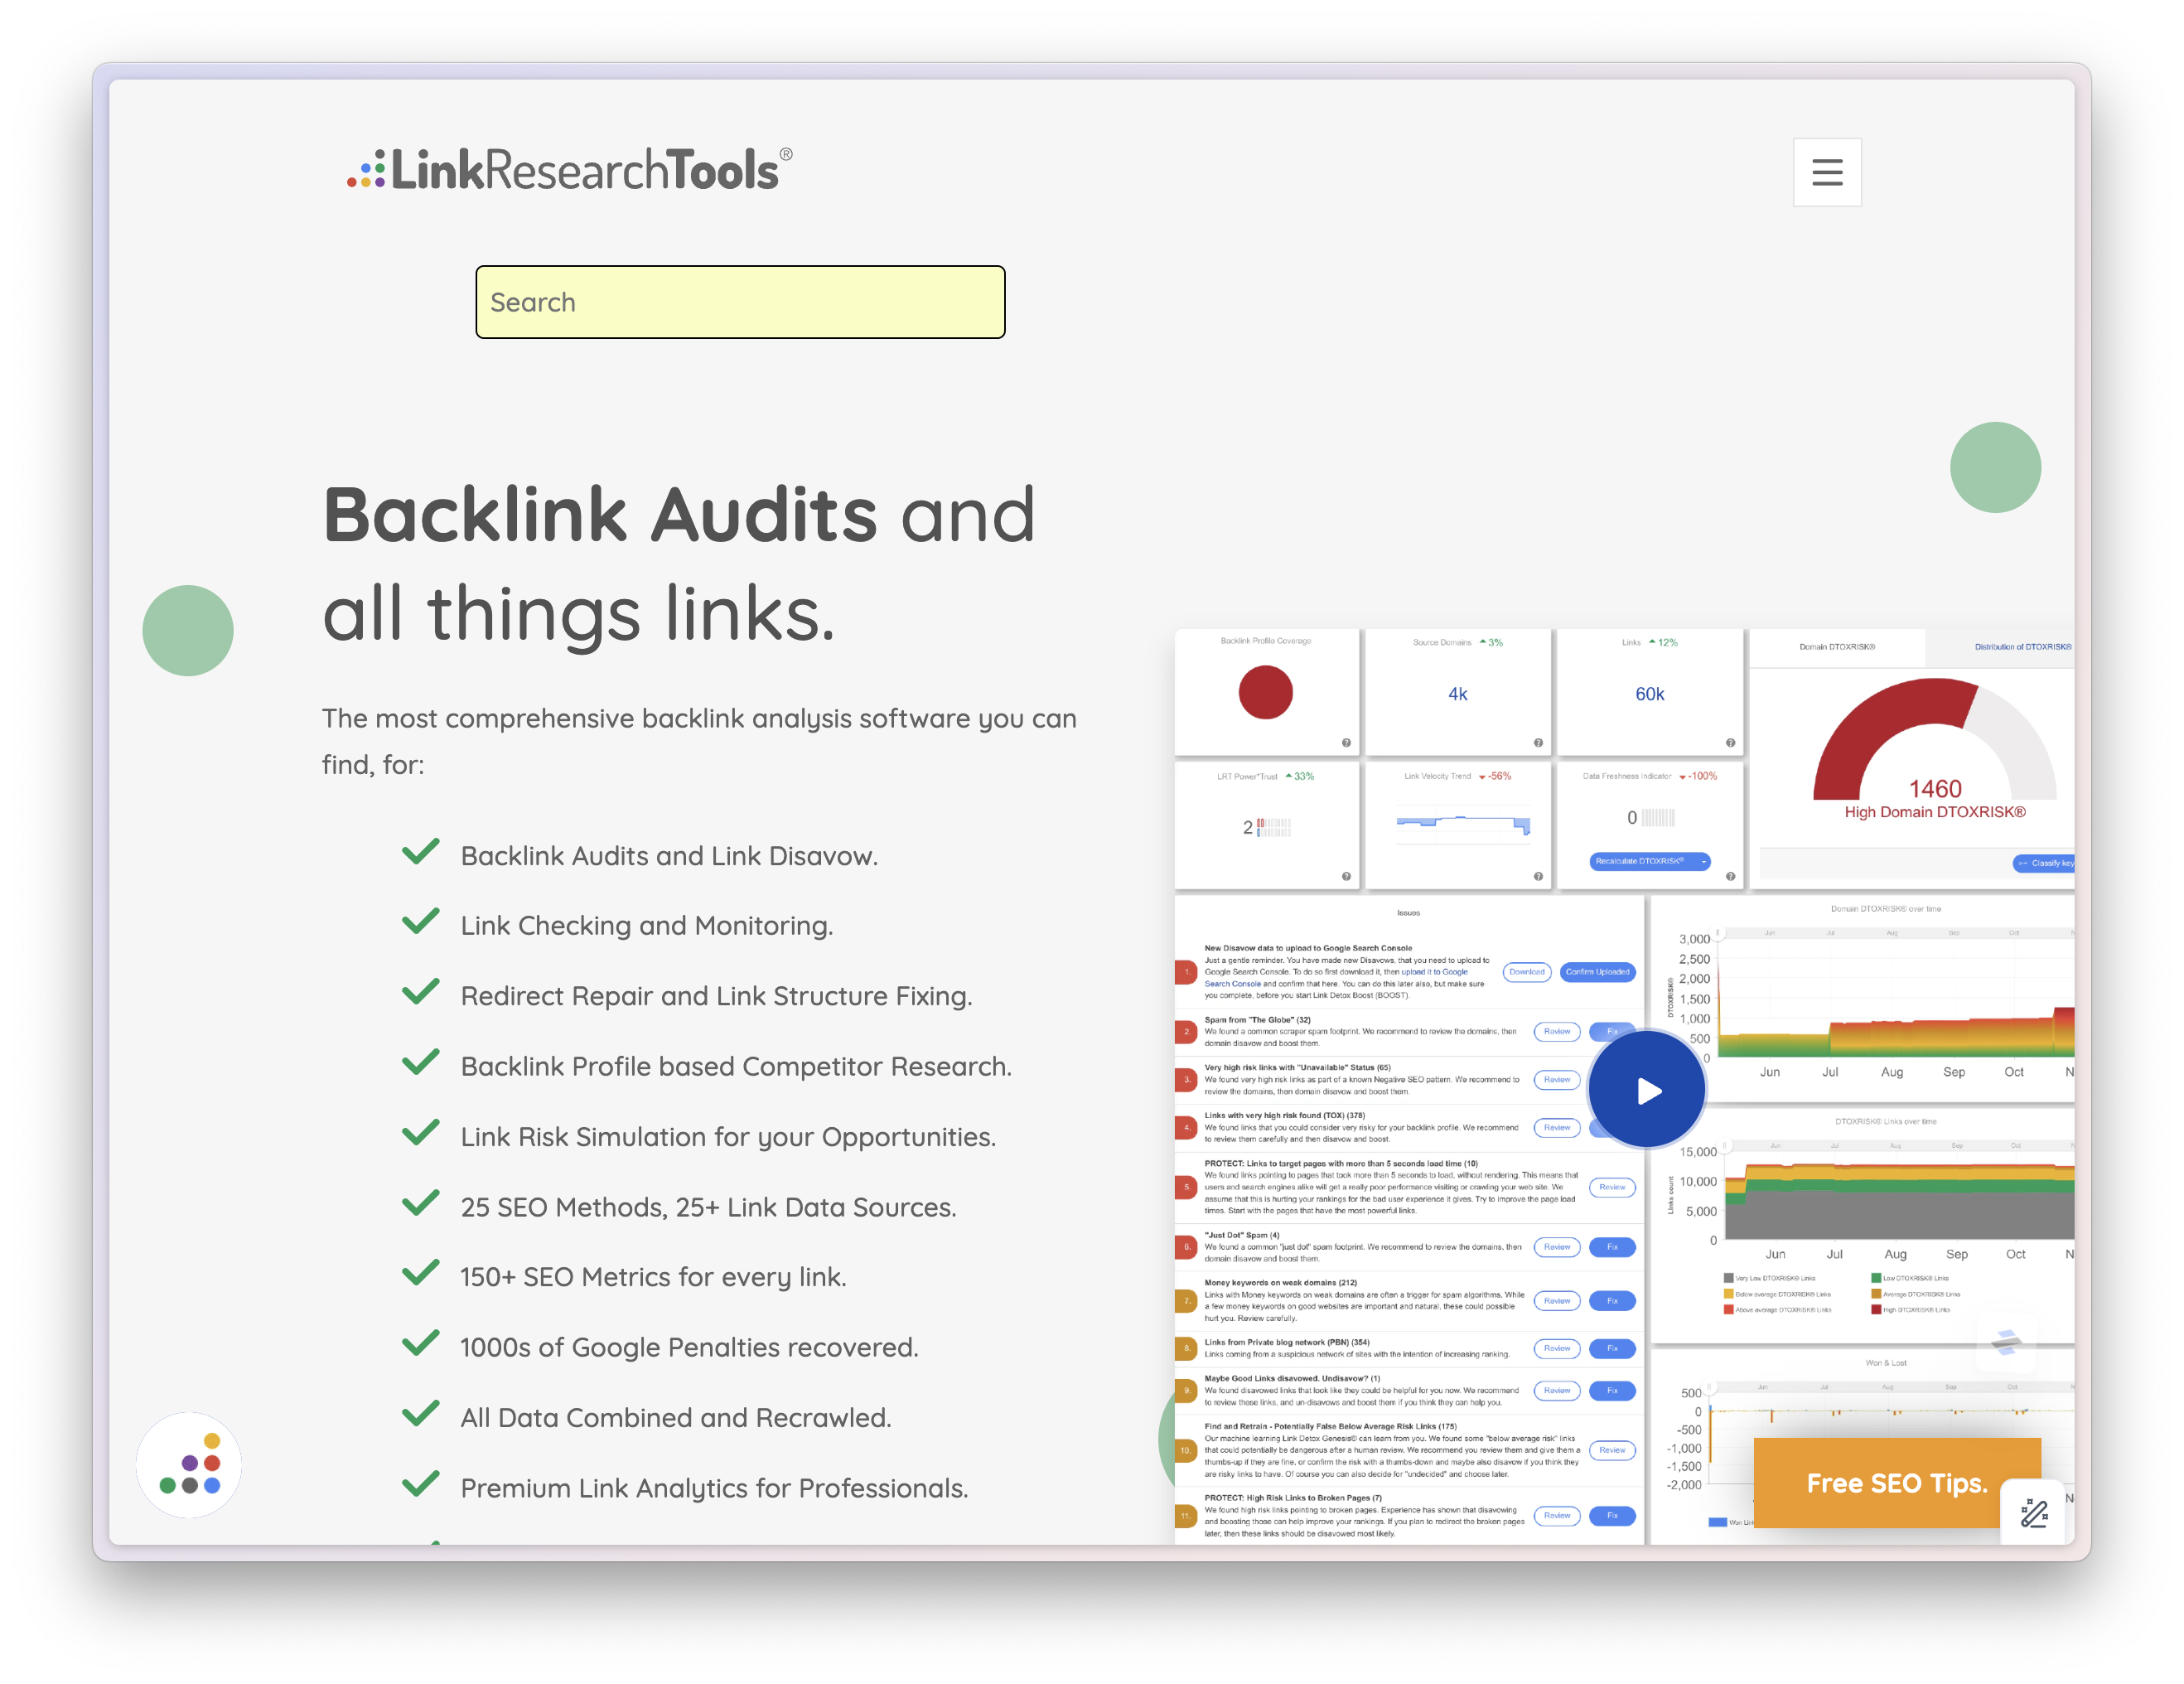This screenshot has width=2184, height=1684.
Task: Click "25 SEO Methods, 25+ Link Data Sources."
Action: [708, 1207]
